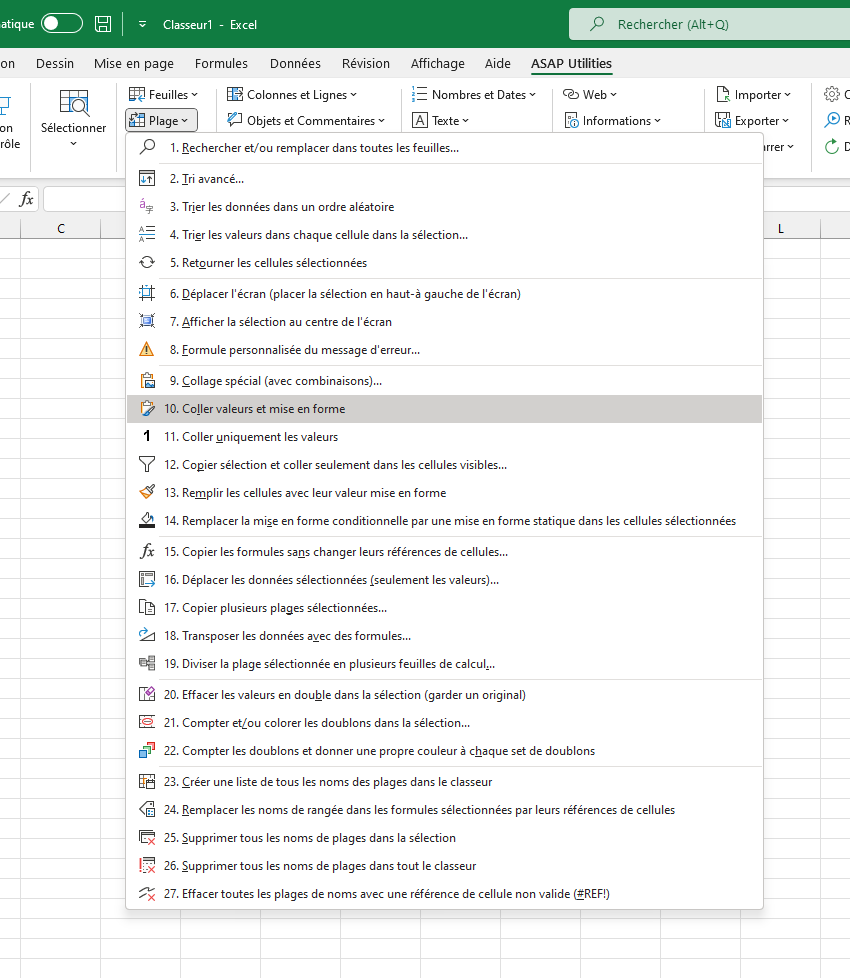Click the Collage spécial clipboard icon
Image resolution: width=850 pixels, height=978 pixels.
pos(147,380)
